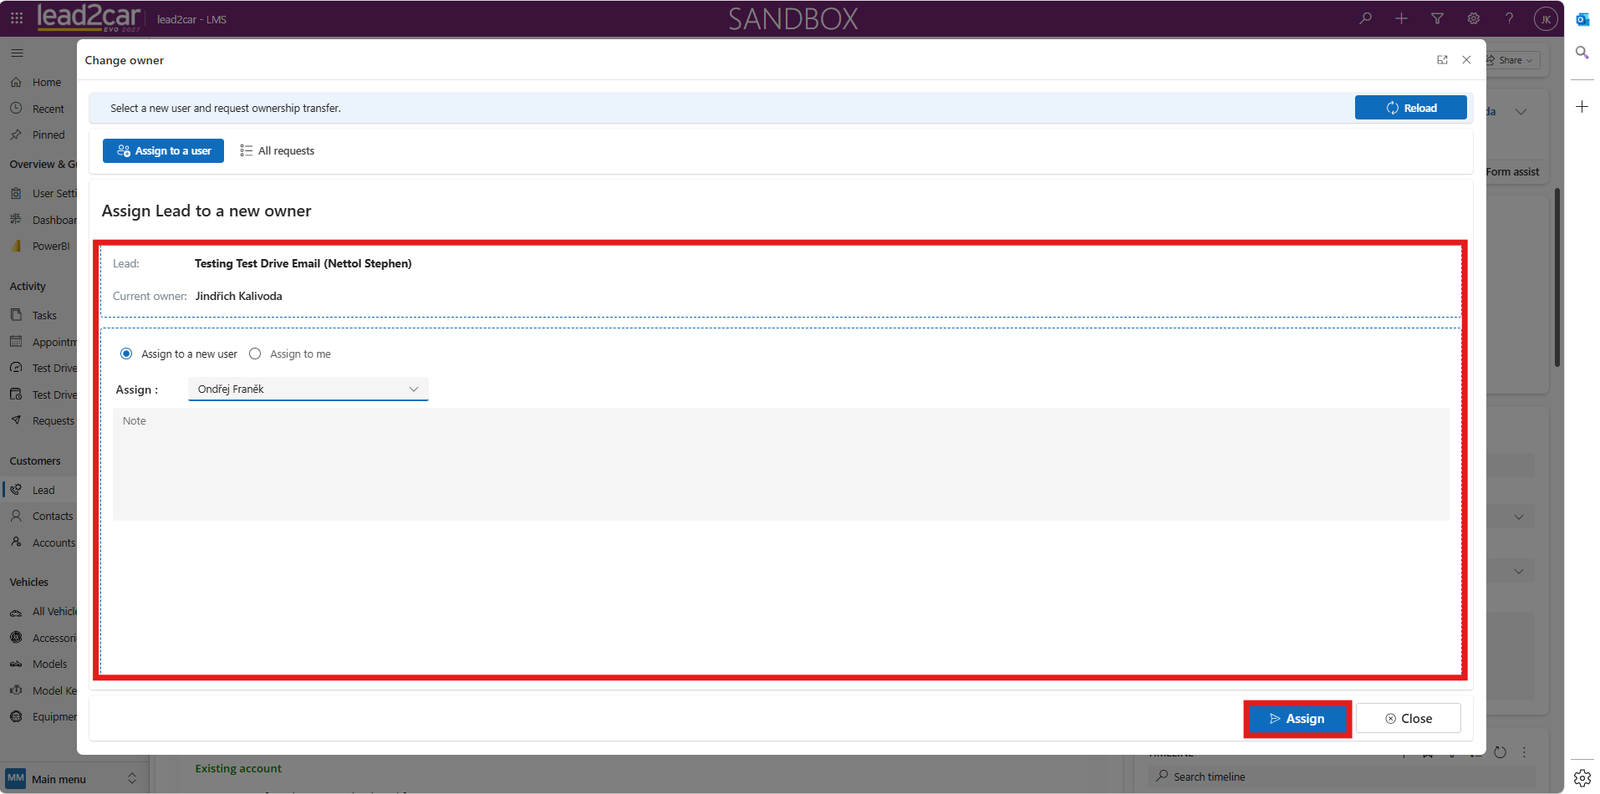Pop out the Change owner dialog
Screen dimensions: 1600x794
pos(1442,60)
